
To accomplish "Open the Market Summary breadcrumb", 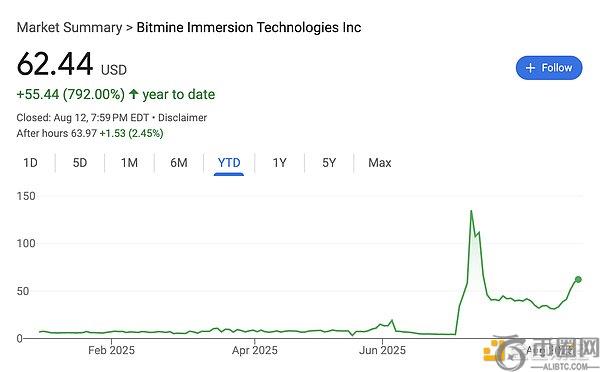I will point(69,28).
